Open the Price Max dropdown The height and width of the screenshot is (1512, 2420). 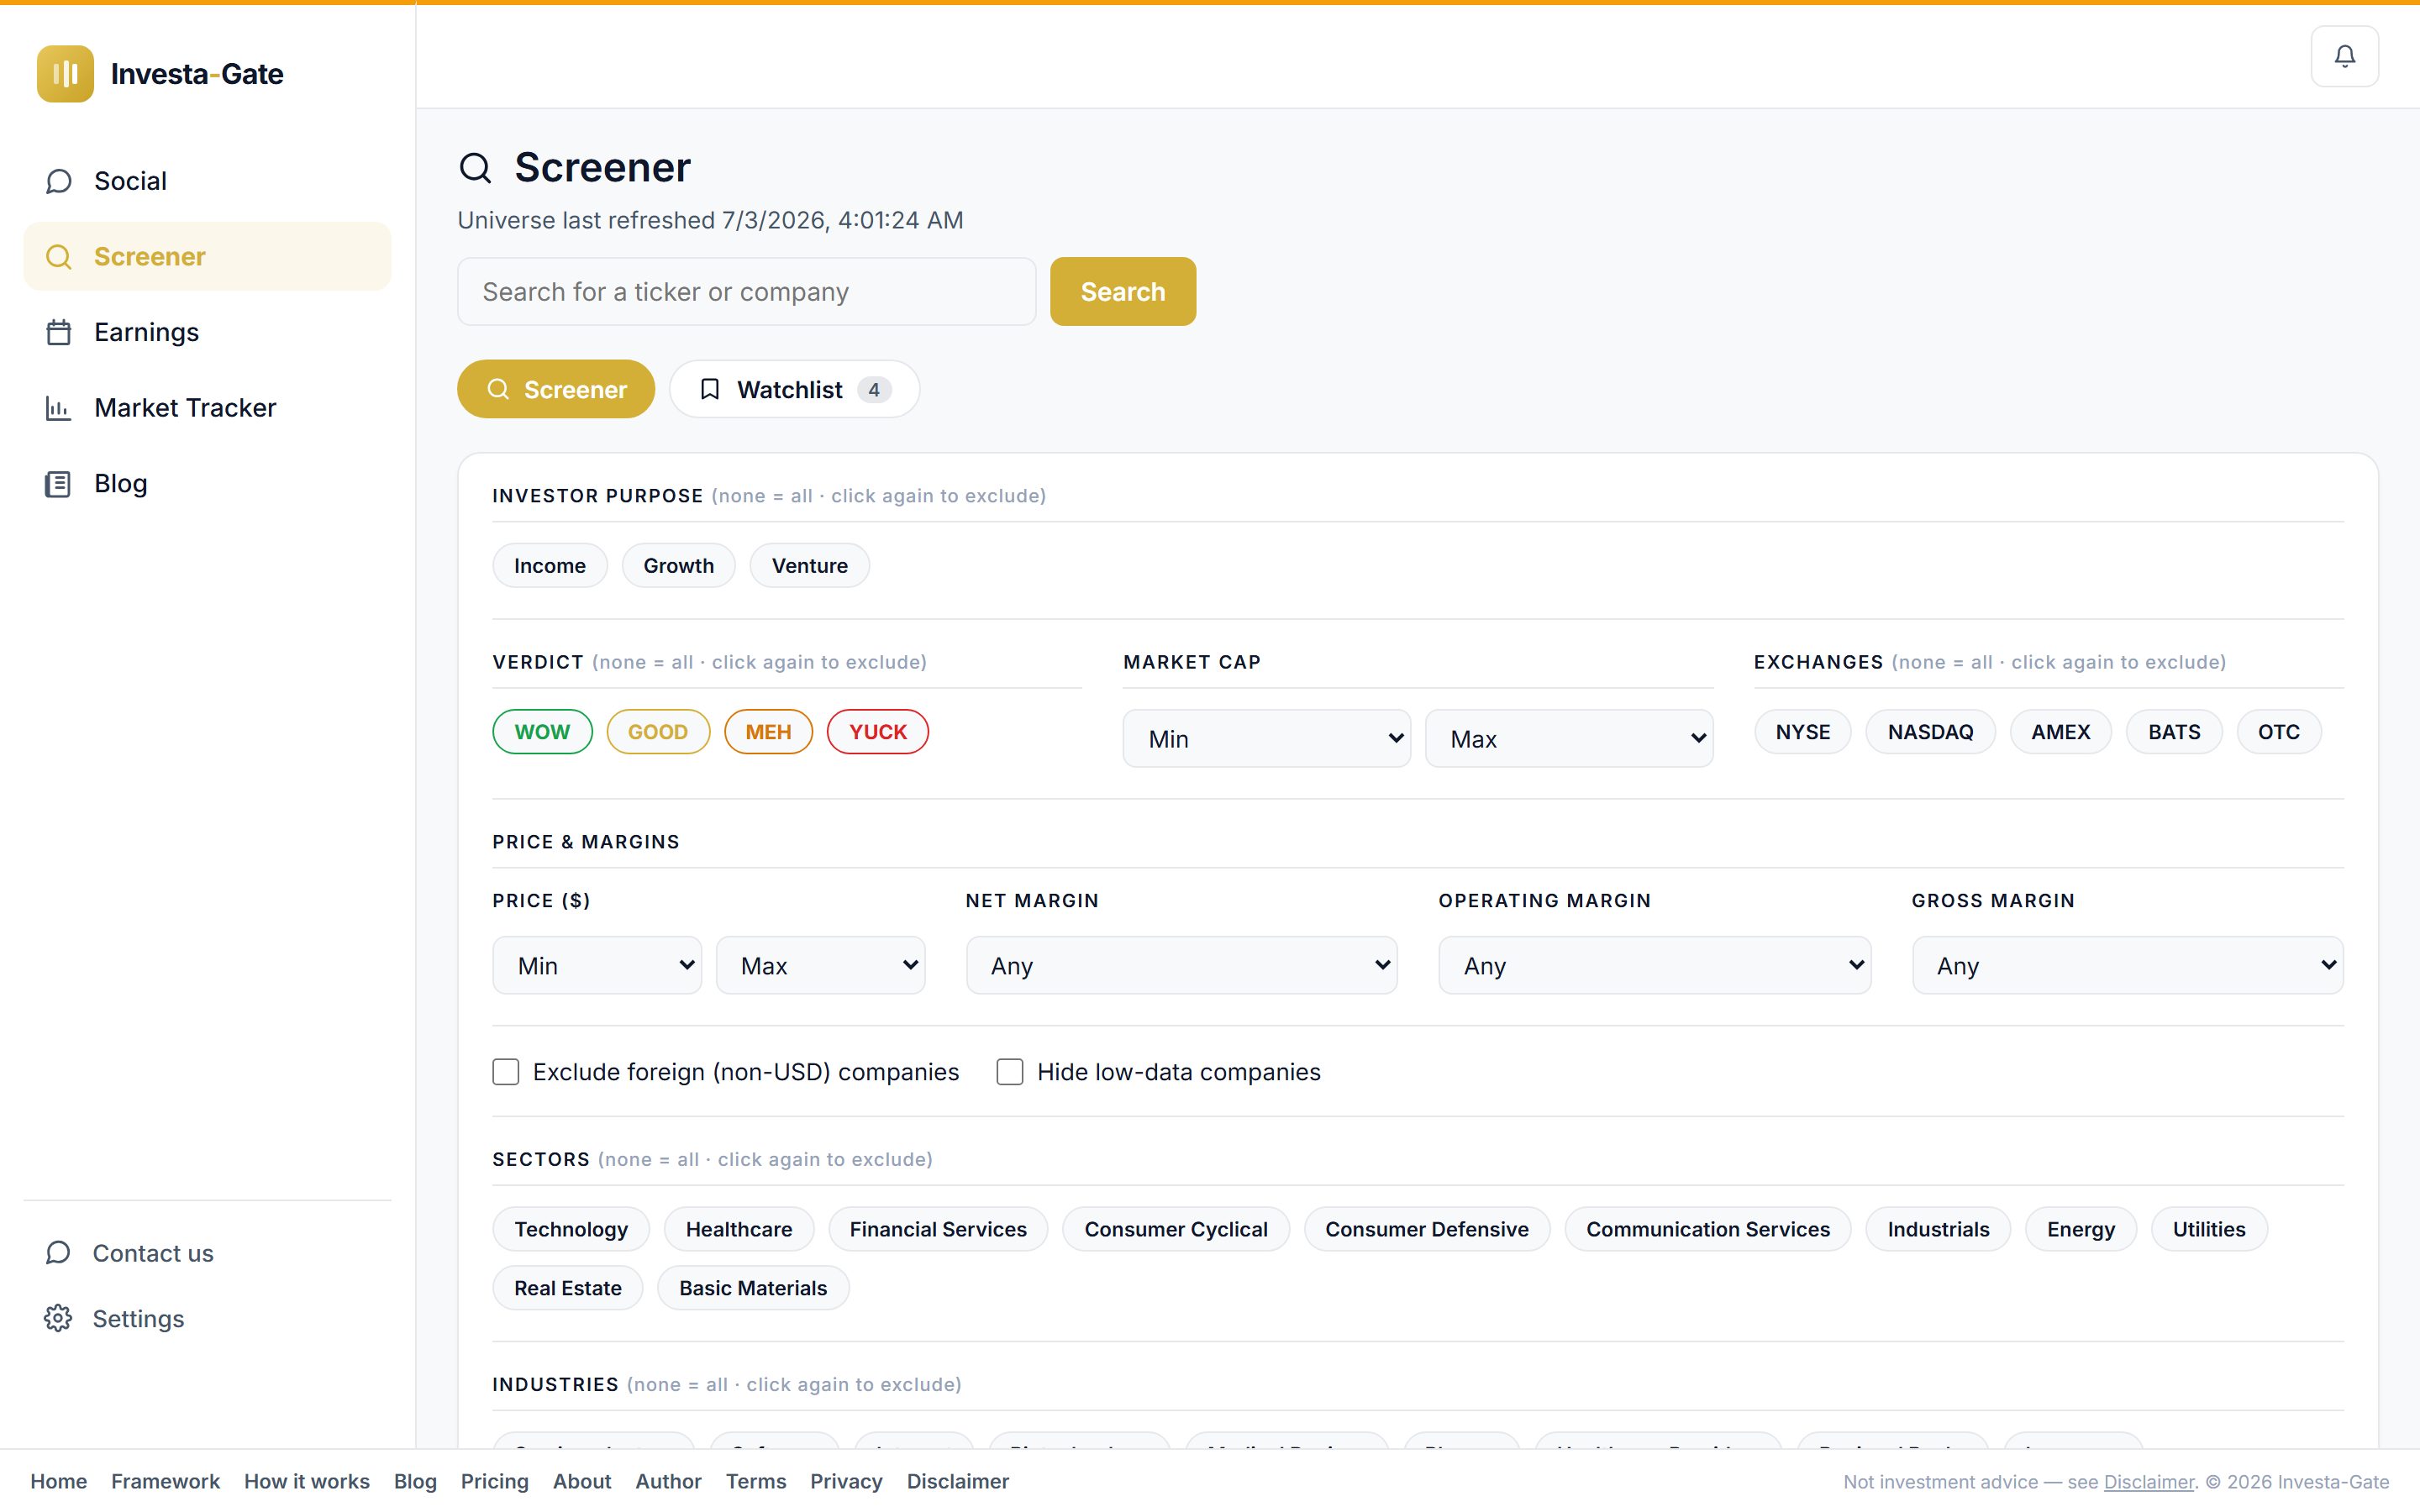pos(821,965)
